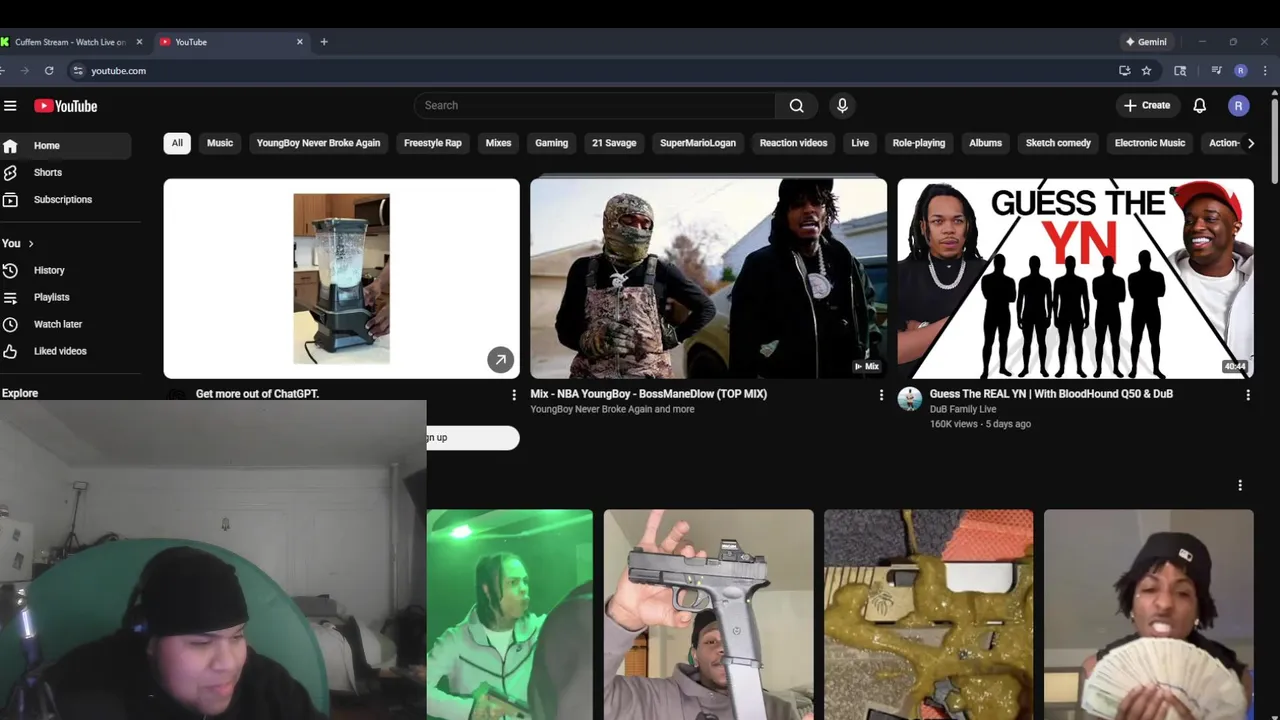Open Chrome three-dot menu
The height and width of the screenshot is (720, 1280).
[1265, 71]
